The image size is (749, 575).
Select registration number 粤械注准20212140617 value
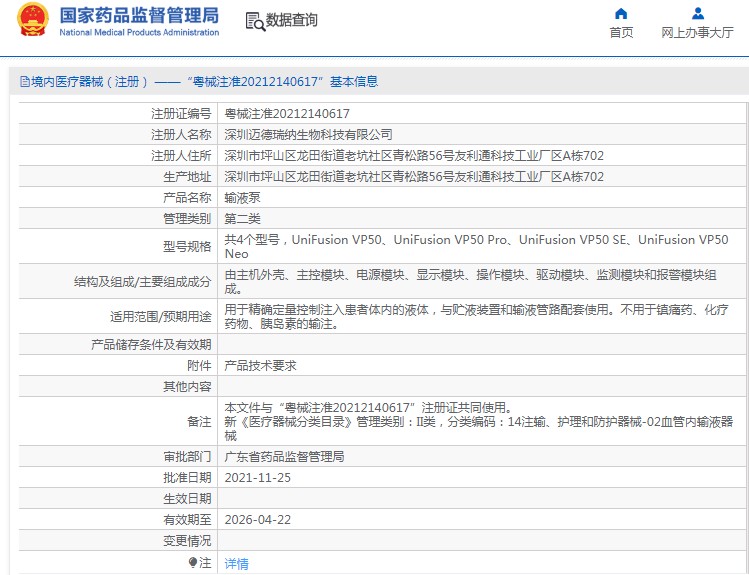[x=287, y=114]
